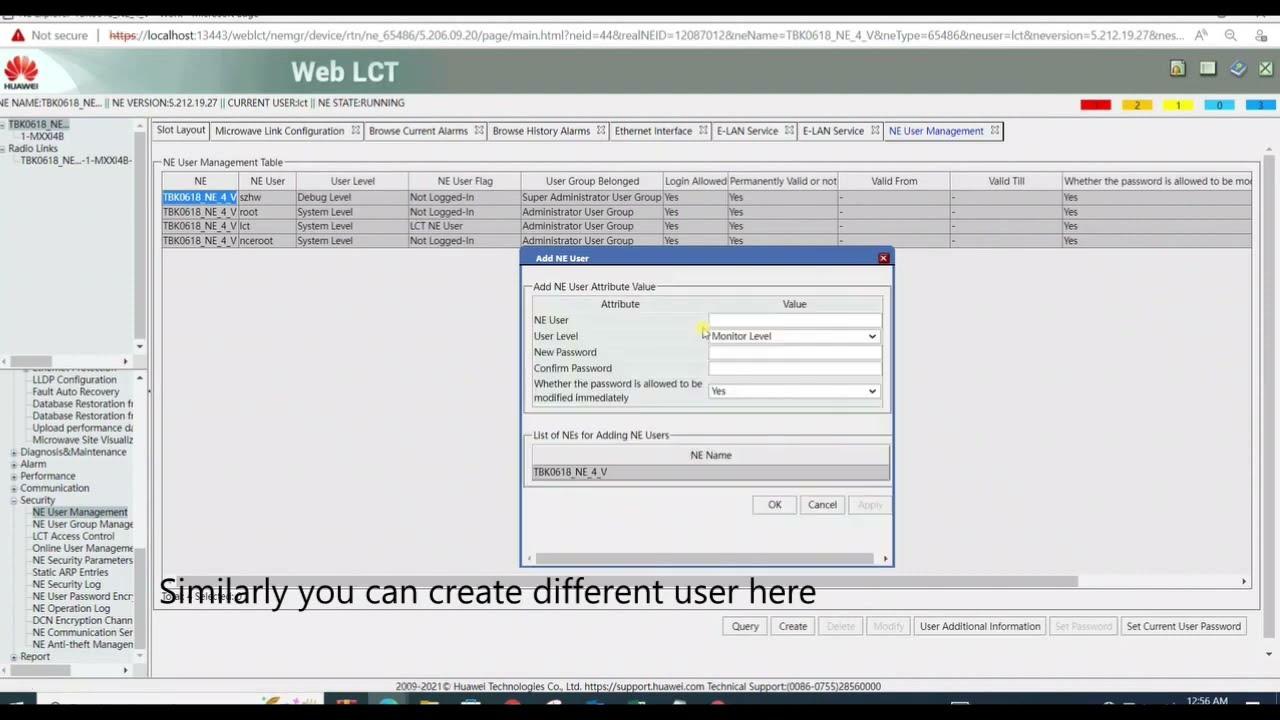The width and height of the screenshot is (1280, 720).
Task: Expand the Report tree node
Action: tap(13, 657)
